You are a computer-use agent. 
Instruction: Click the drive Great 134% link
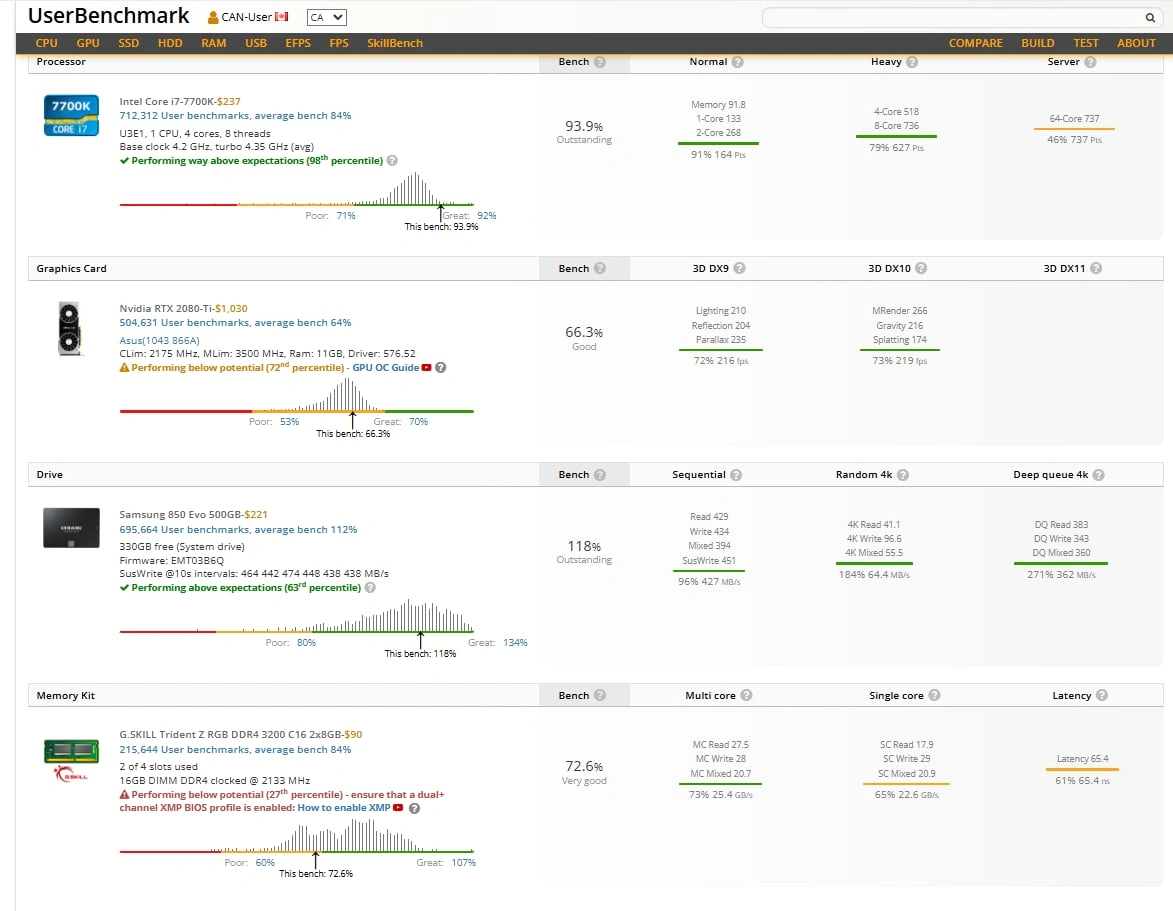click(515, 642)
